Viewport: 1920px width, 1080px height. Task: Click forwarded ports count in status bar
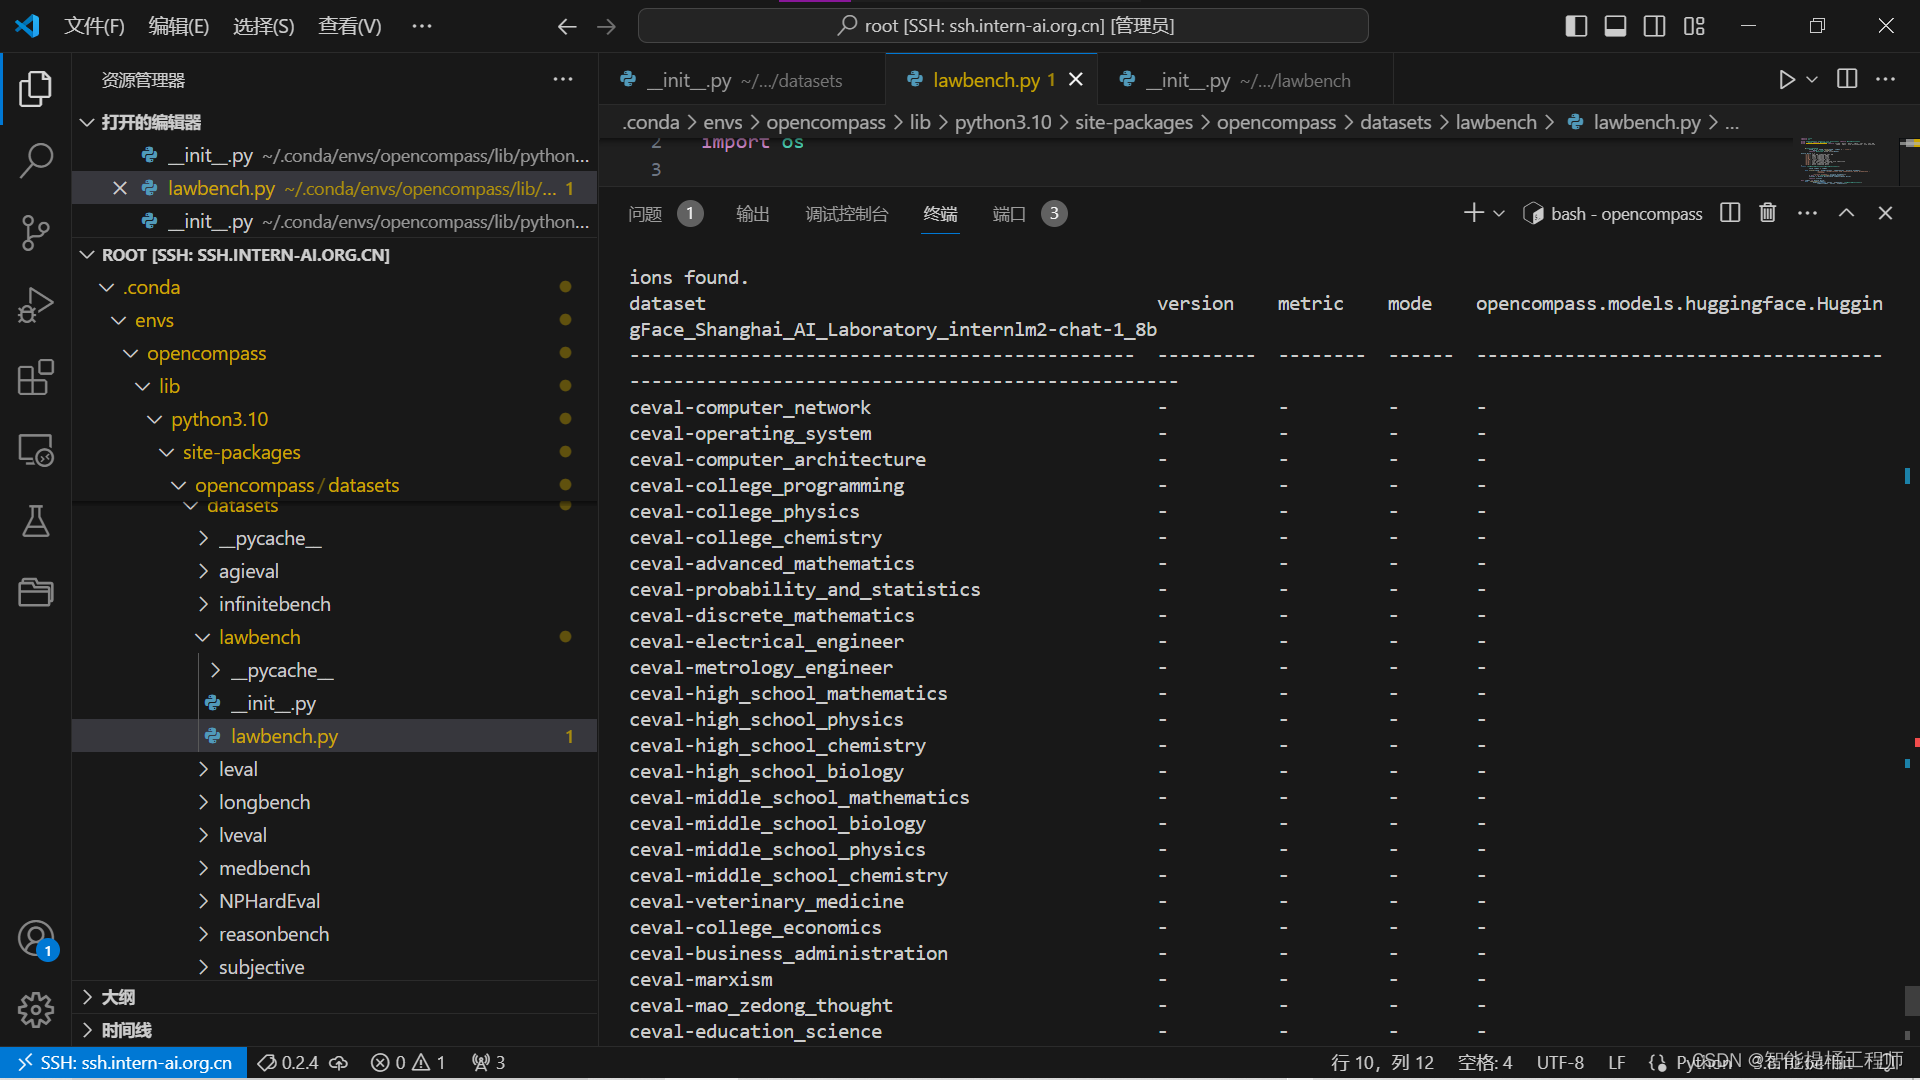click(x=489, y=1062)
